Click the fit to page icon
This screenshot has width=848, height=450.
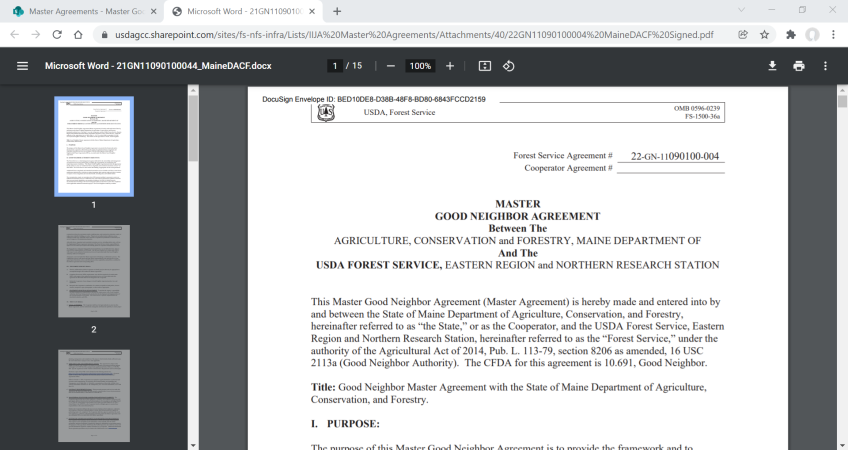485,66
